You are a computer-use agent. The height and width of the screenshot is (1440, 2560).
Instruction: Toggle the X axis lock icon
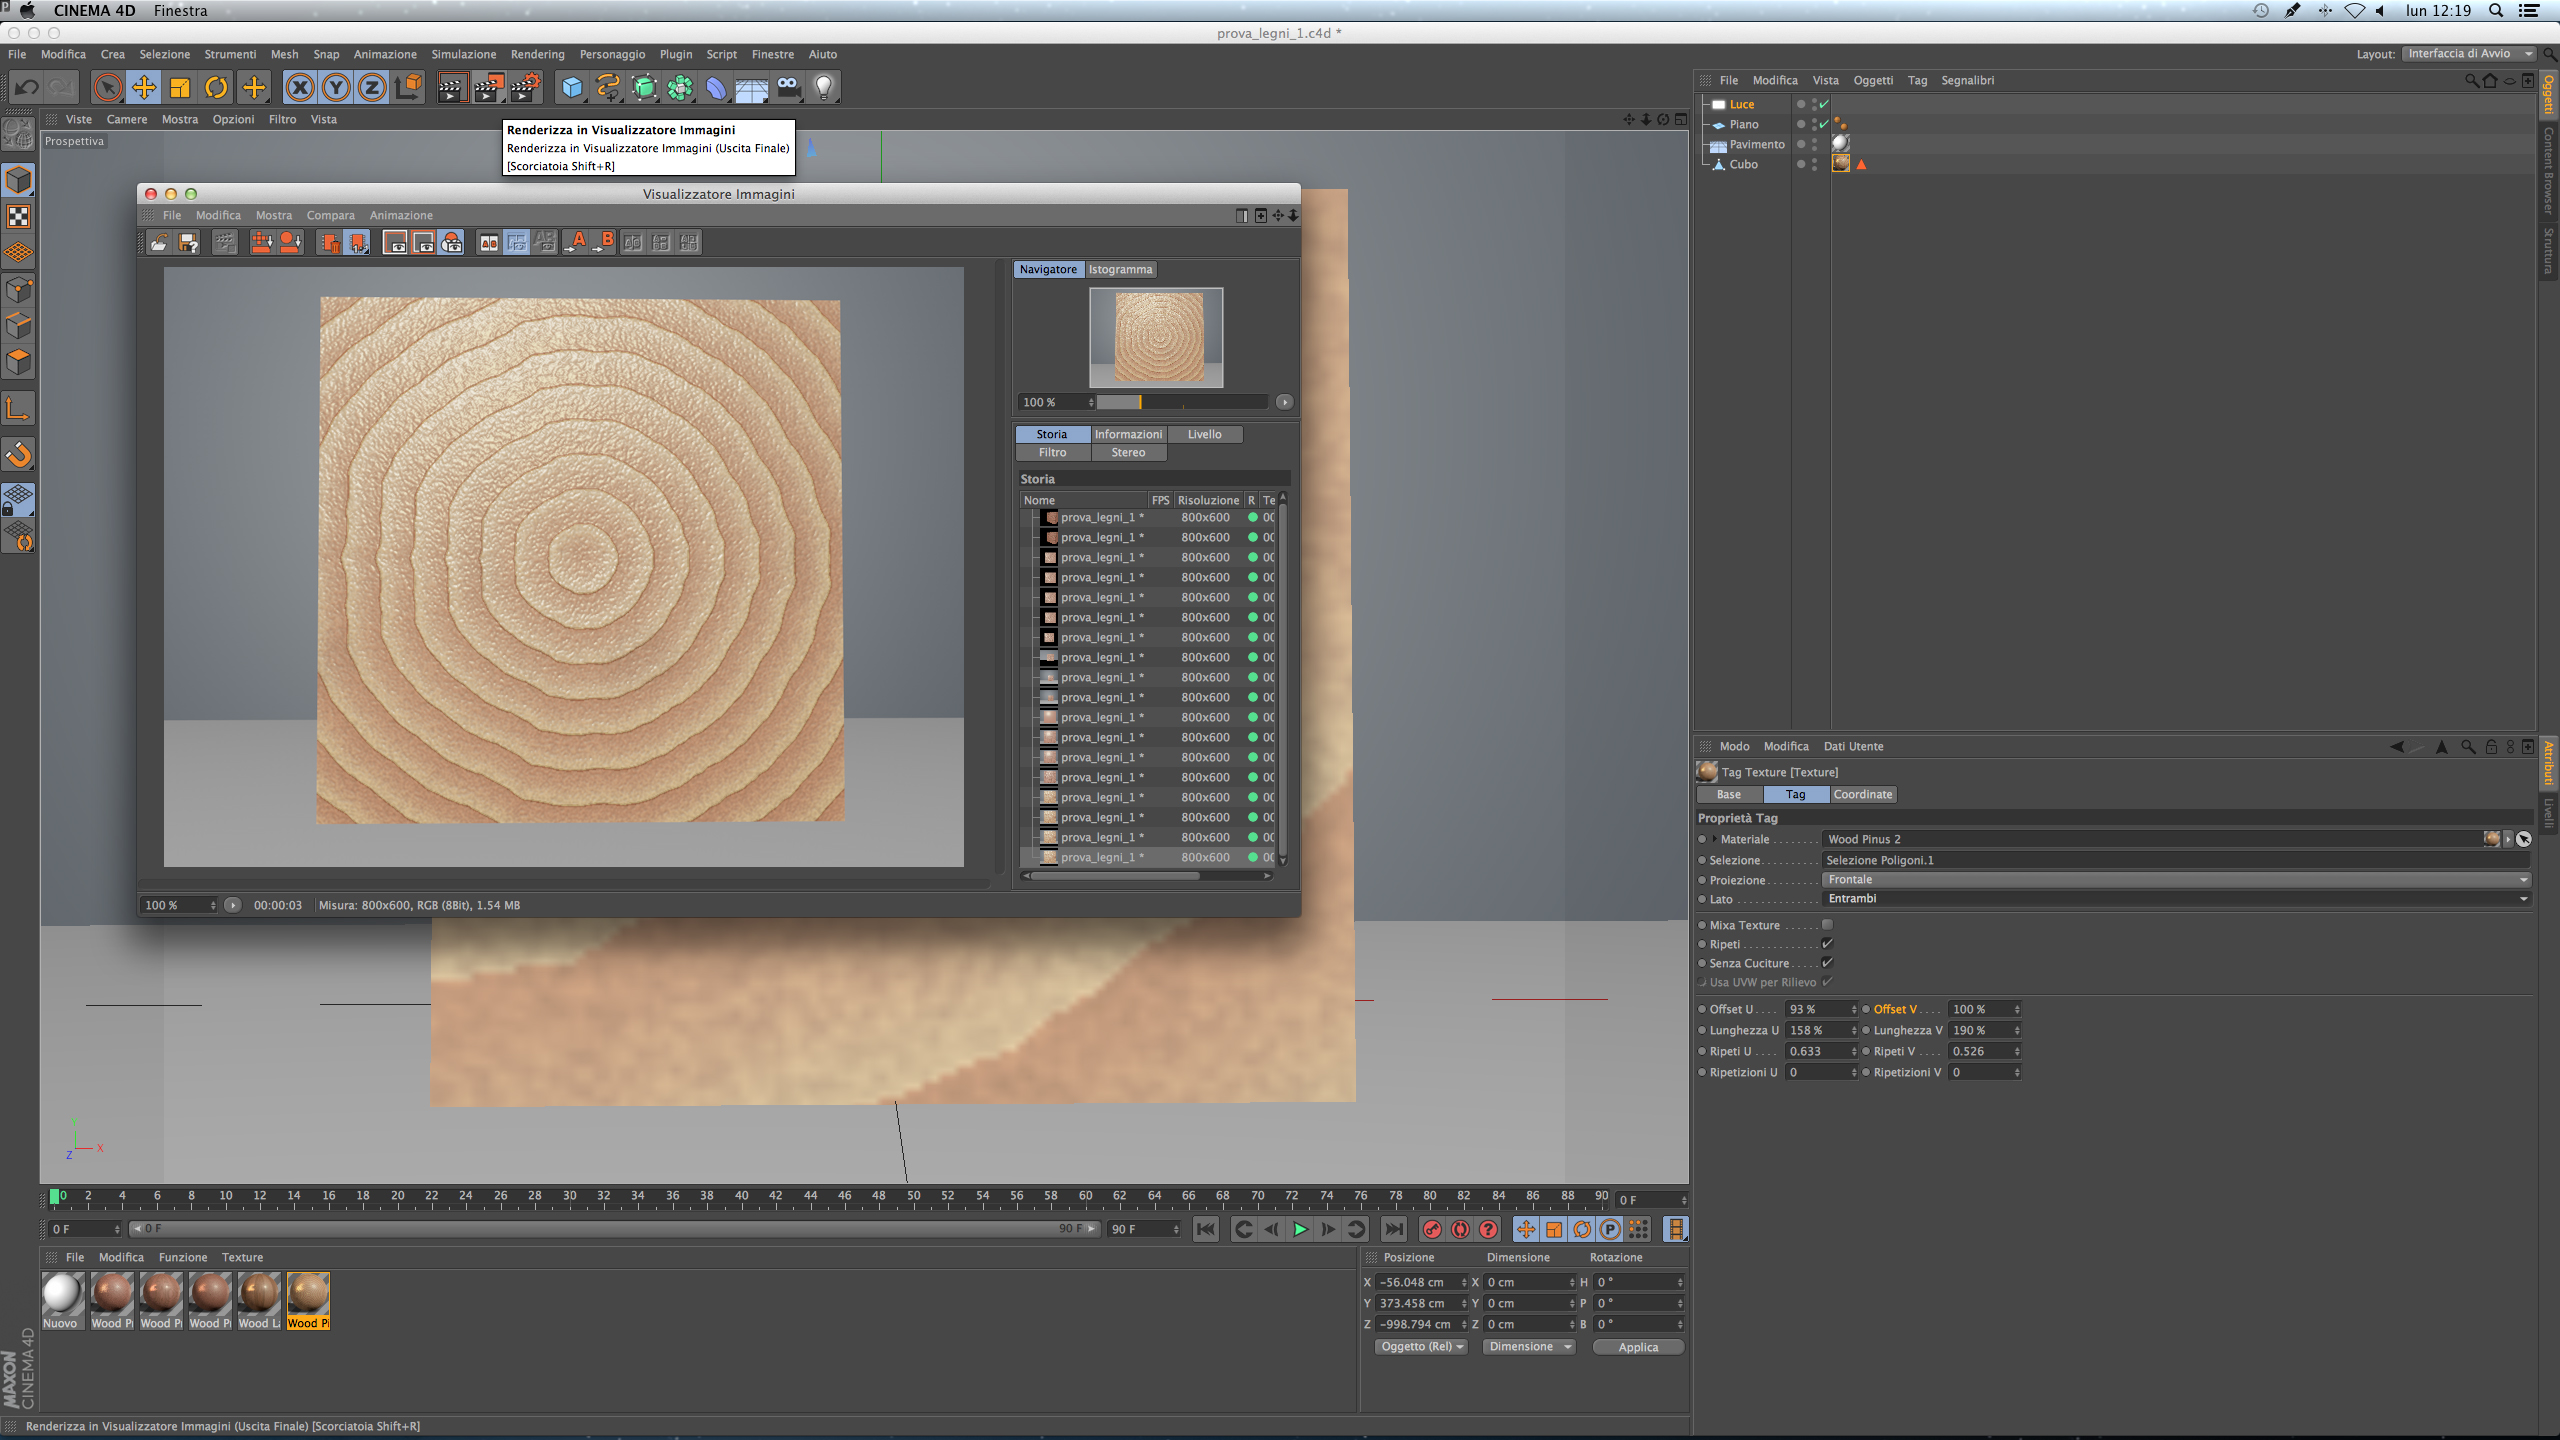click(299, 88)
